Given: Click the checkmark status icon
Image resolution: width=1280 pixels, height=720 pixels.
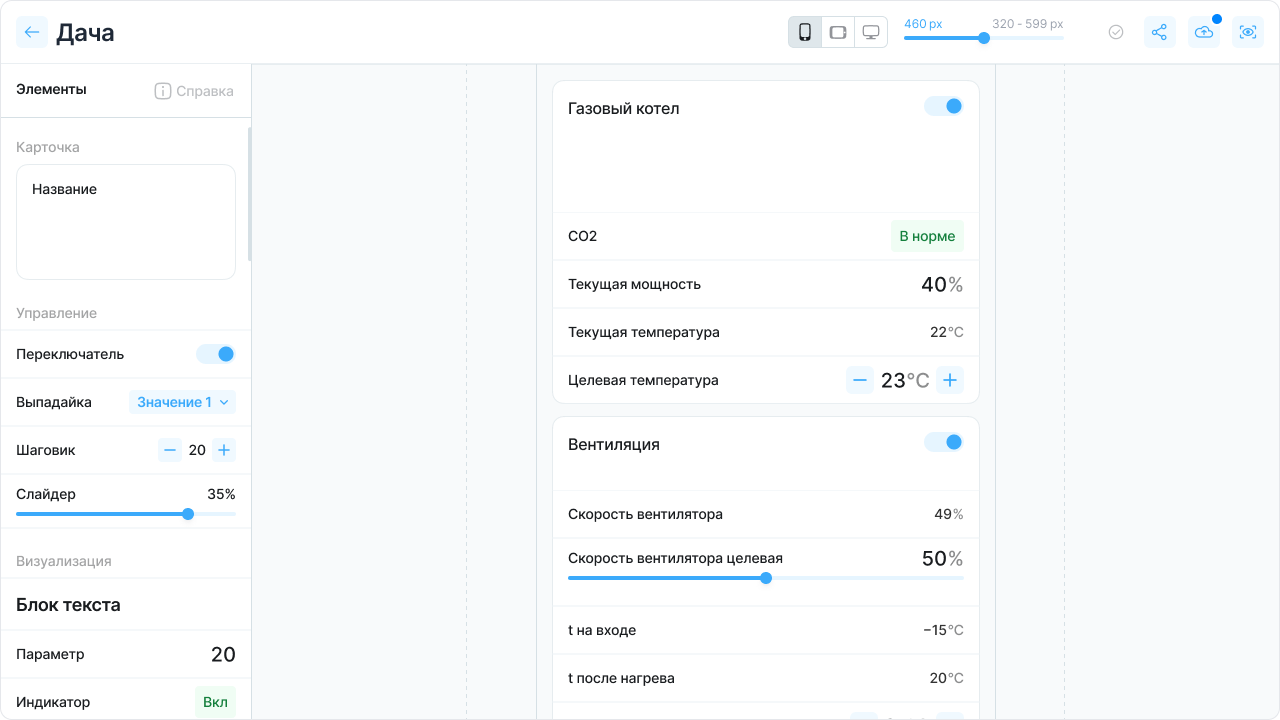Looking at the screenshot, I should click(x=1116, y=32).
